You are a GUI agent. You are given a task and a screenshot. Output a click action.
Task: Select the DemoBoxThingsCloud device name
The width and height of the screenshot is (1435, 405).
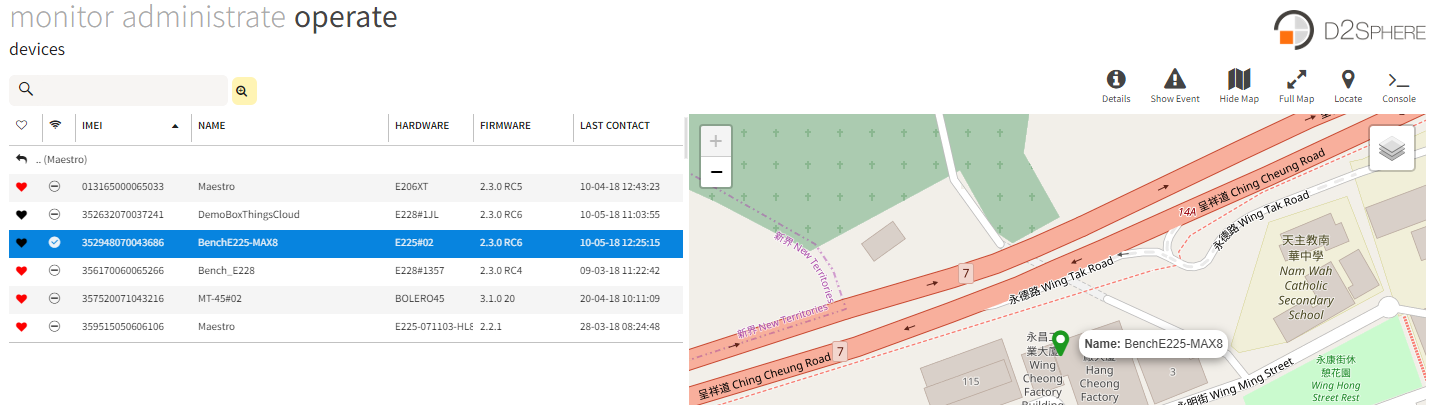pyautogui.click(x=248, y=215)
